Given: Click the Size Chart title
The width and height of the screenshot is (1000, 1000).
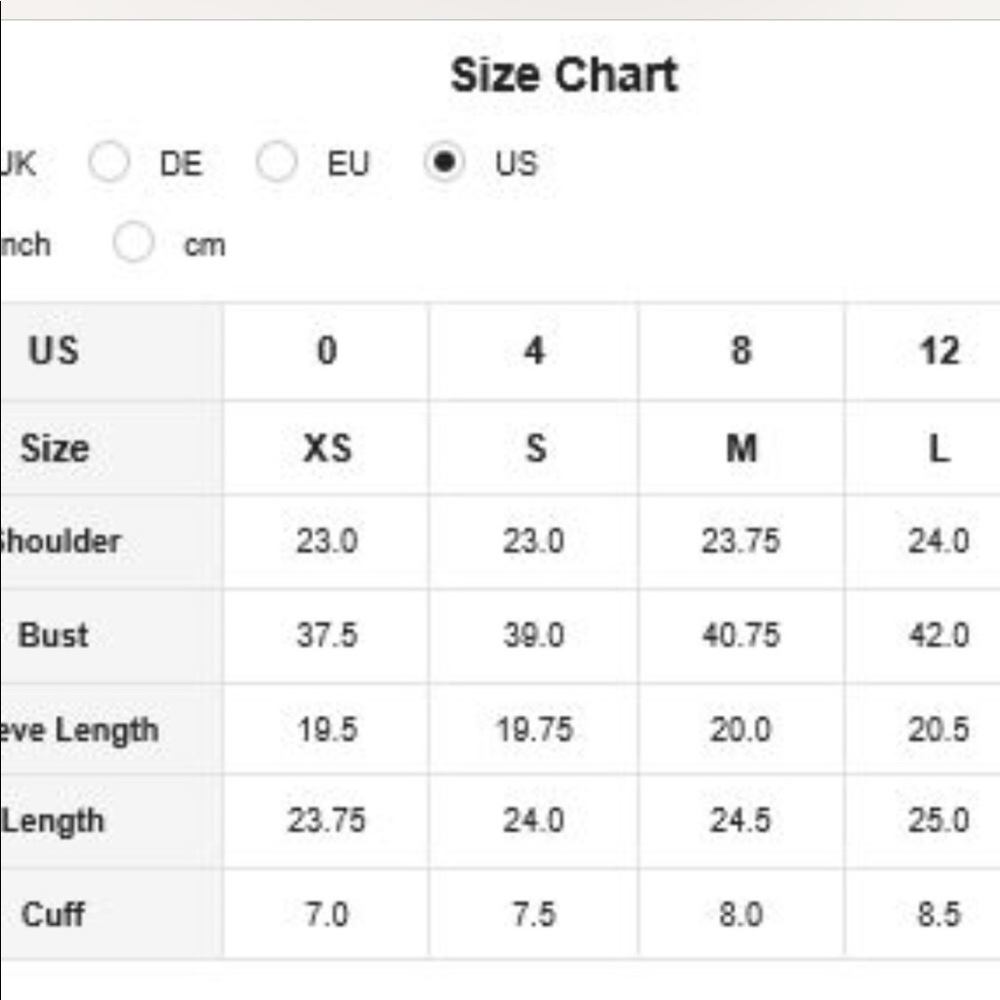Looking at the screenshot, I should click(565, 72).
